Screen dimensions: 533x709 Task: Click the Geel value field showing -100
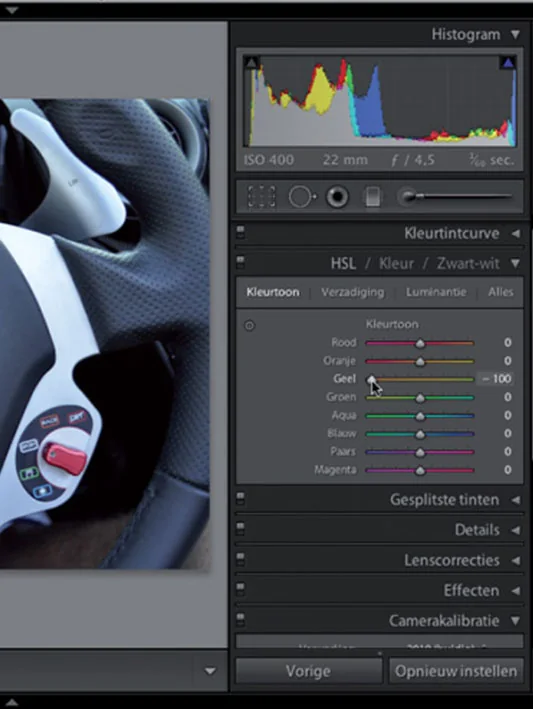coord(496,379)
